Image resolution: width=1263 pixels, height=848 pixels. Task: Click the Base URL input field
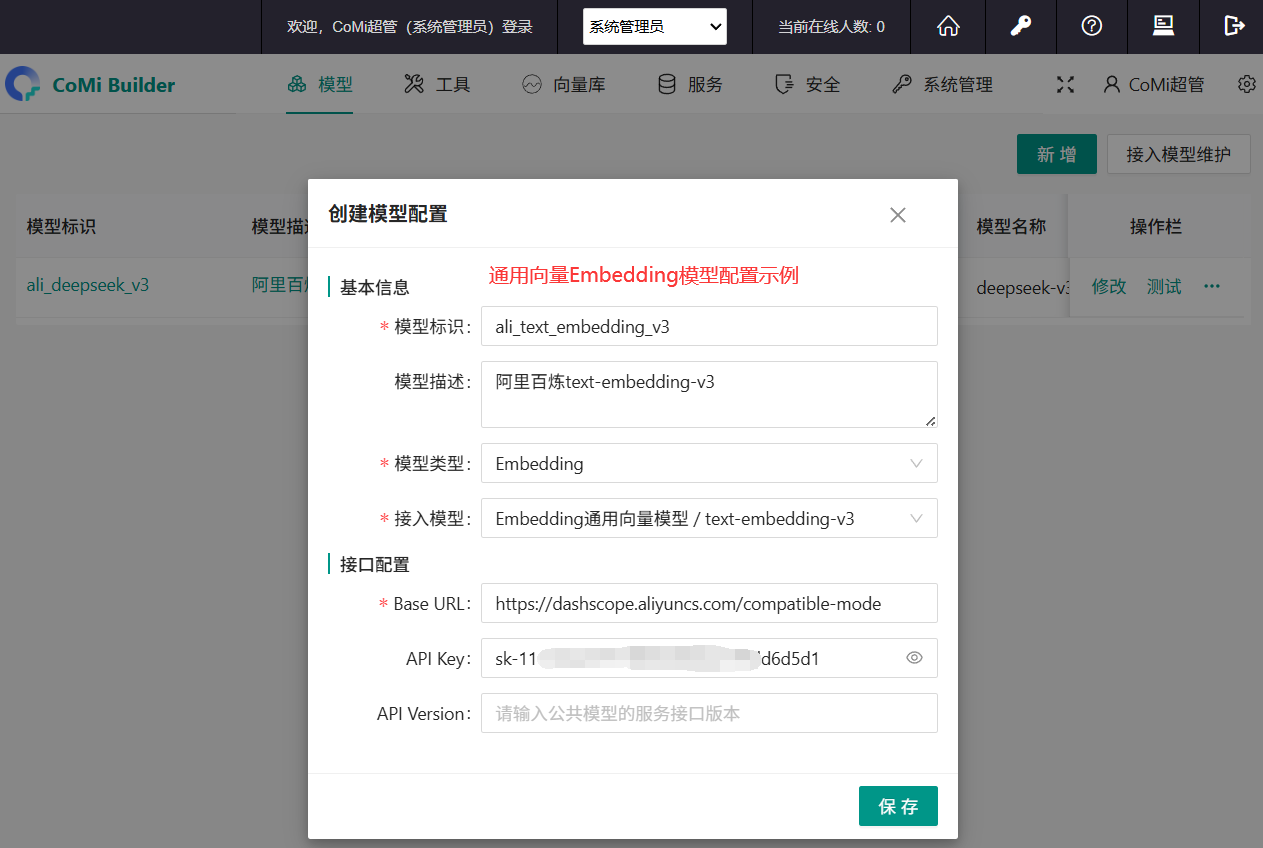(x=709, y=603)
